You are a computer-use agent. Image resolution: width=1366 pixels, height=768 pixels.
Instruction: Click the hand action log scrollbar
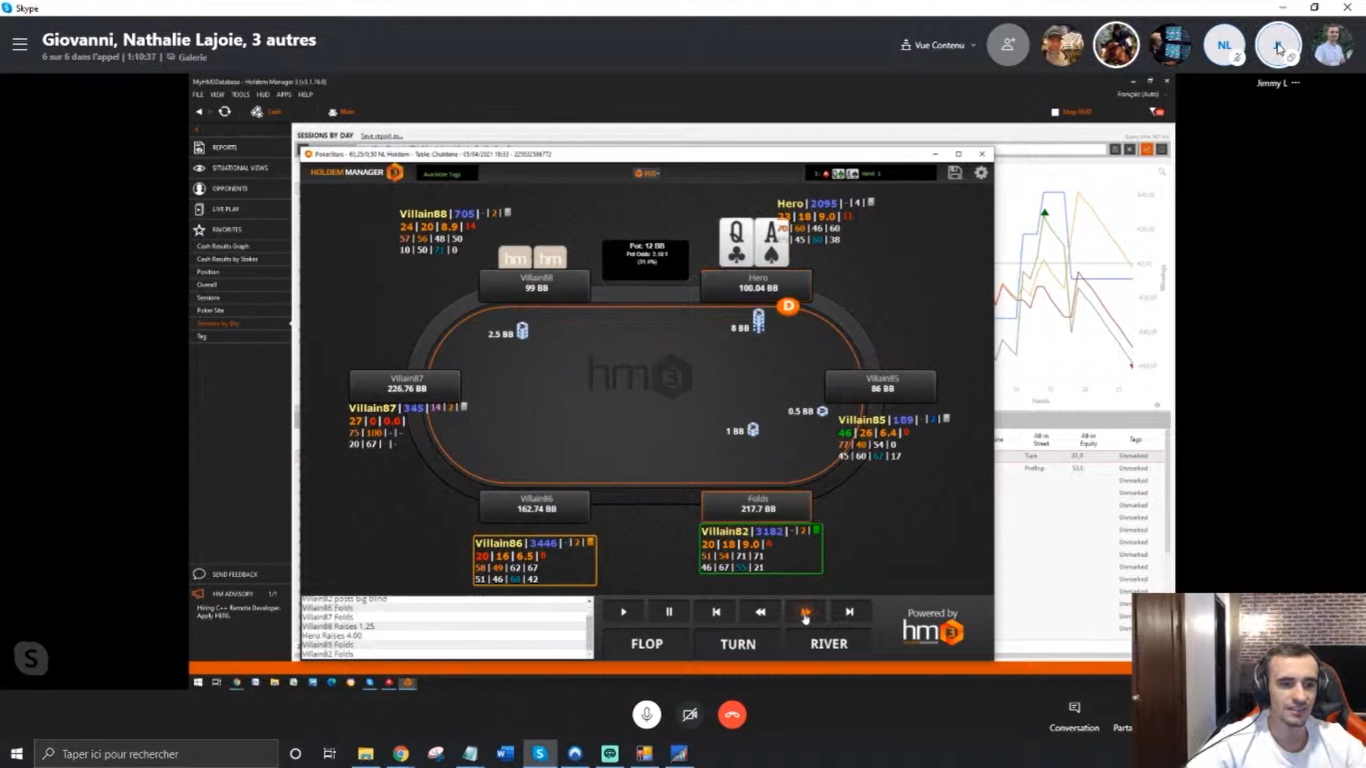[x=589, y=627]
